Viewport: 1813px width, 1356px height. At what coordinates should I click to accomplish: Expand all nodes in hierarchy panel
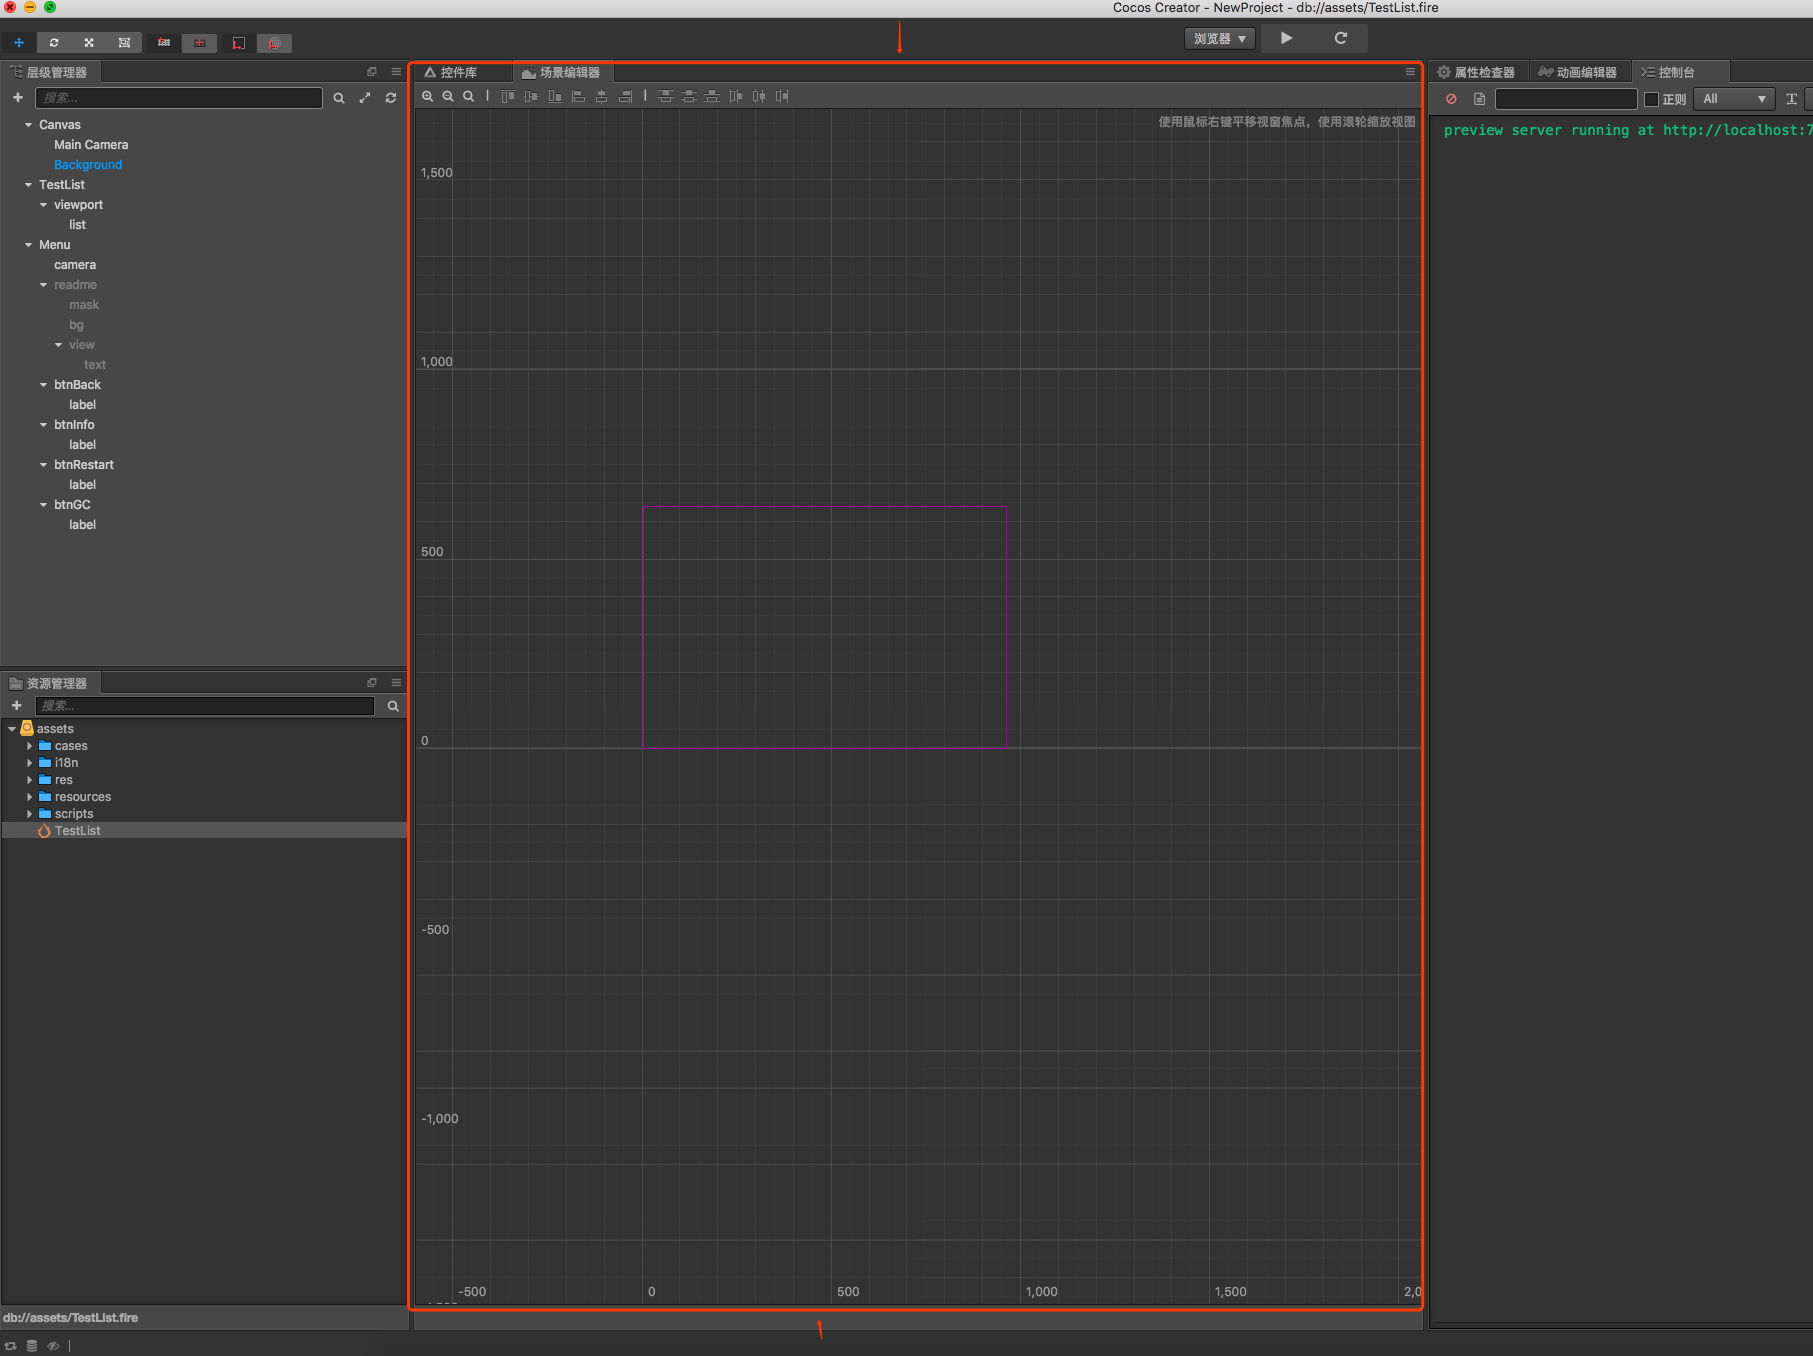365,98
